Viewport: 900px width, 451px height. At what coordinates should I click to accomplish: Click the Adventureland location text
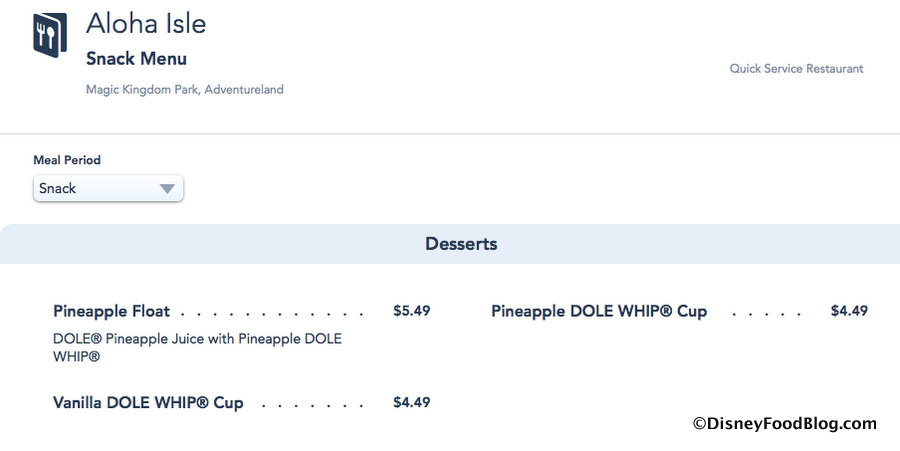tap(244, 90)
